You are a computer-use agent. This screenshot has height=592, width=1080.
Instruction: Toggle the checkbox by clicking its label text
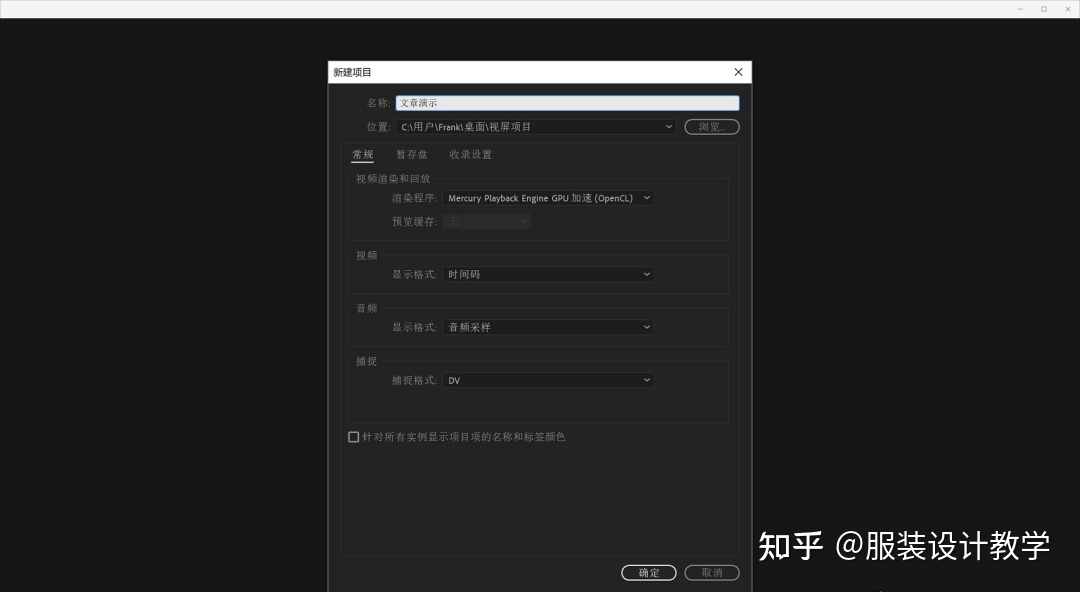465,437
